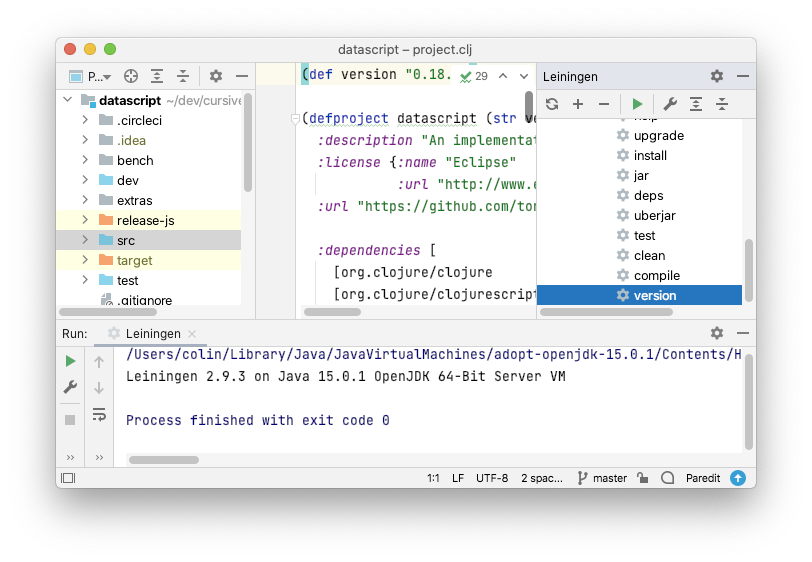Open Leiningen settings wrench
Viewport: 812px width, 562px height.
click(670, 104)
